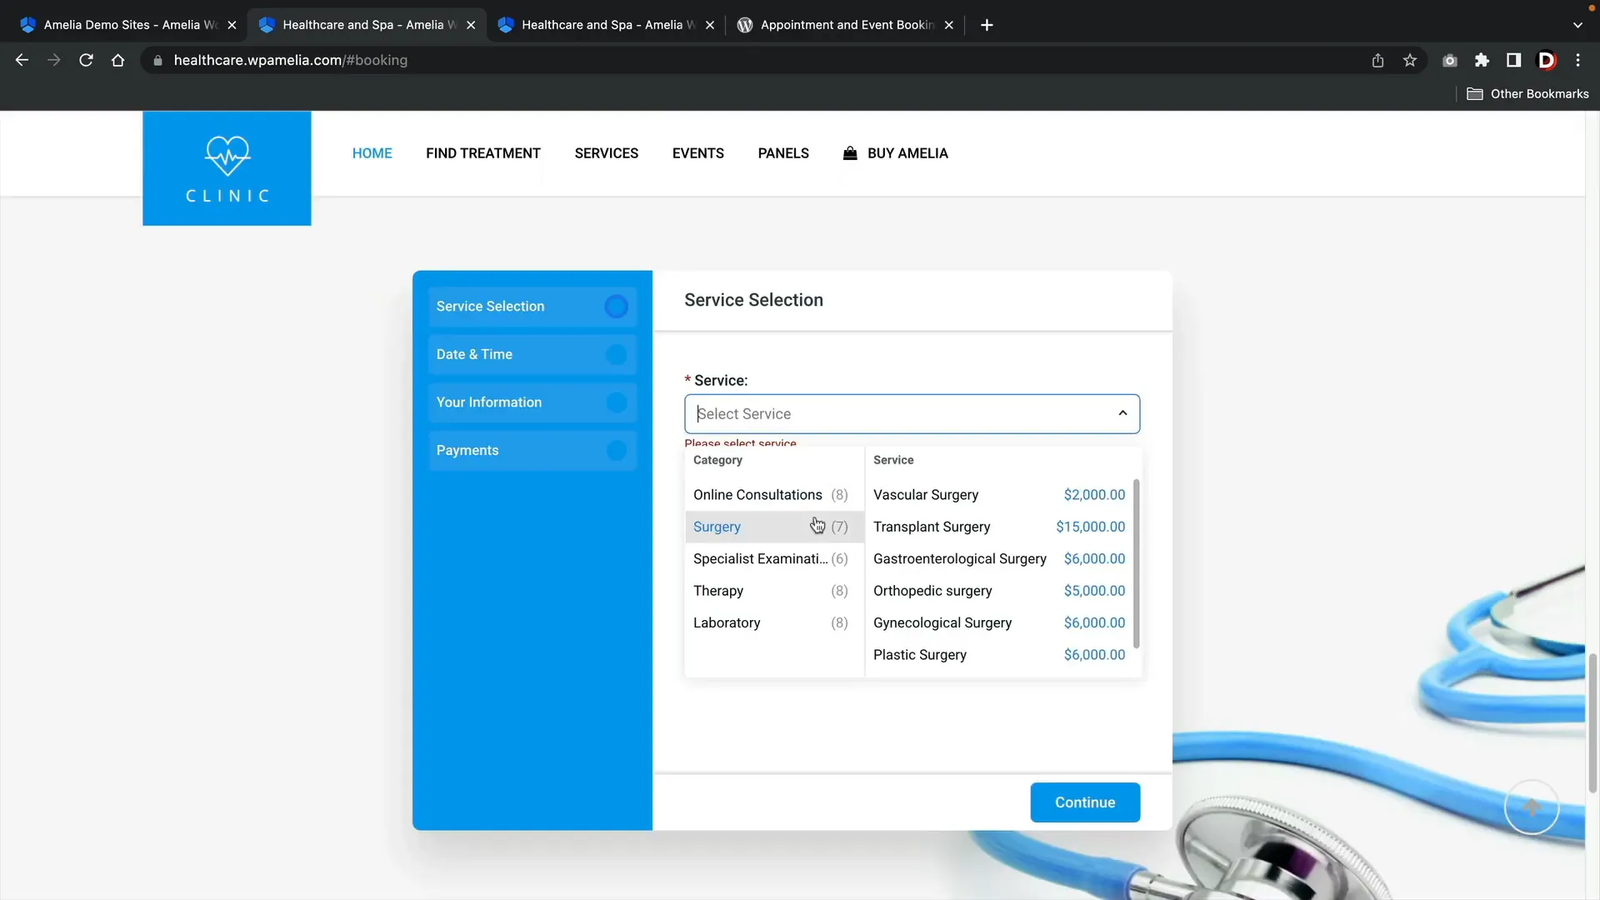Choose Gastroenterological Surgery service
Image resolution: width=1600 pixels, height=900 pixels.
(999, 559)
